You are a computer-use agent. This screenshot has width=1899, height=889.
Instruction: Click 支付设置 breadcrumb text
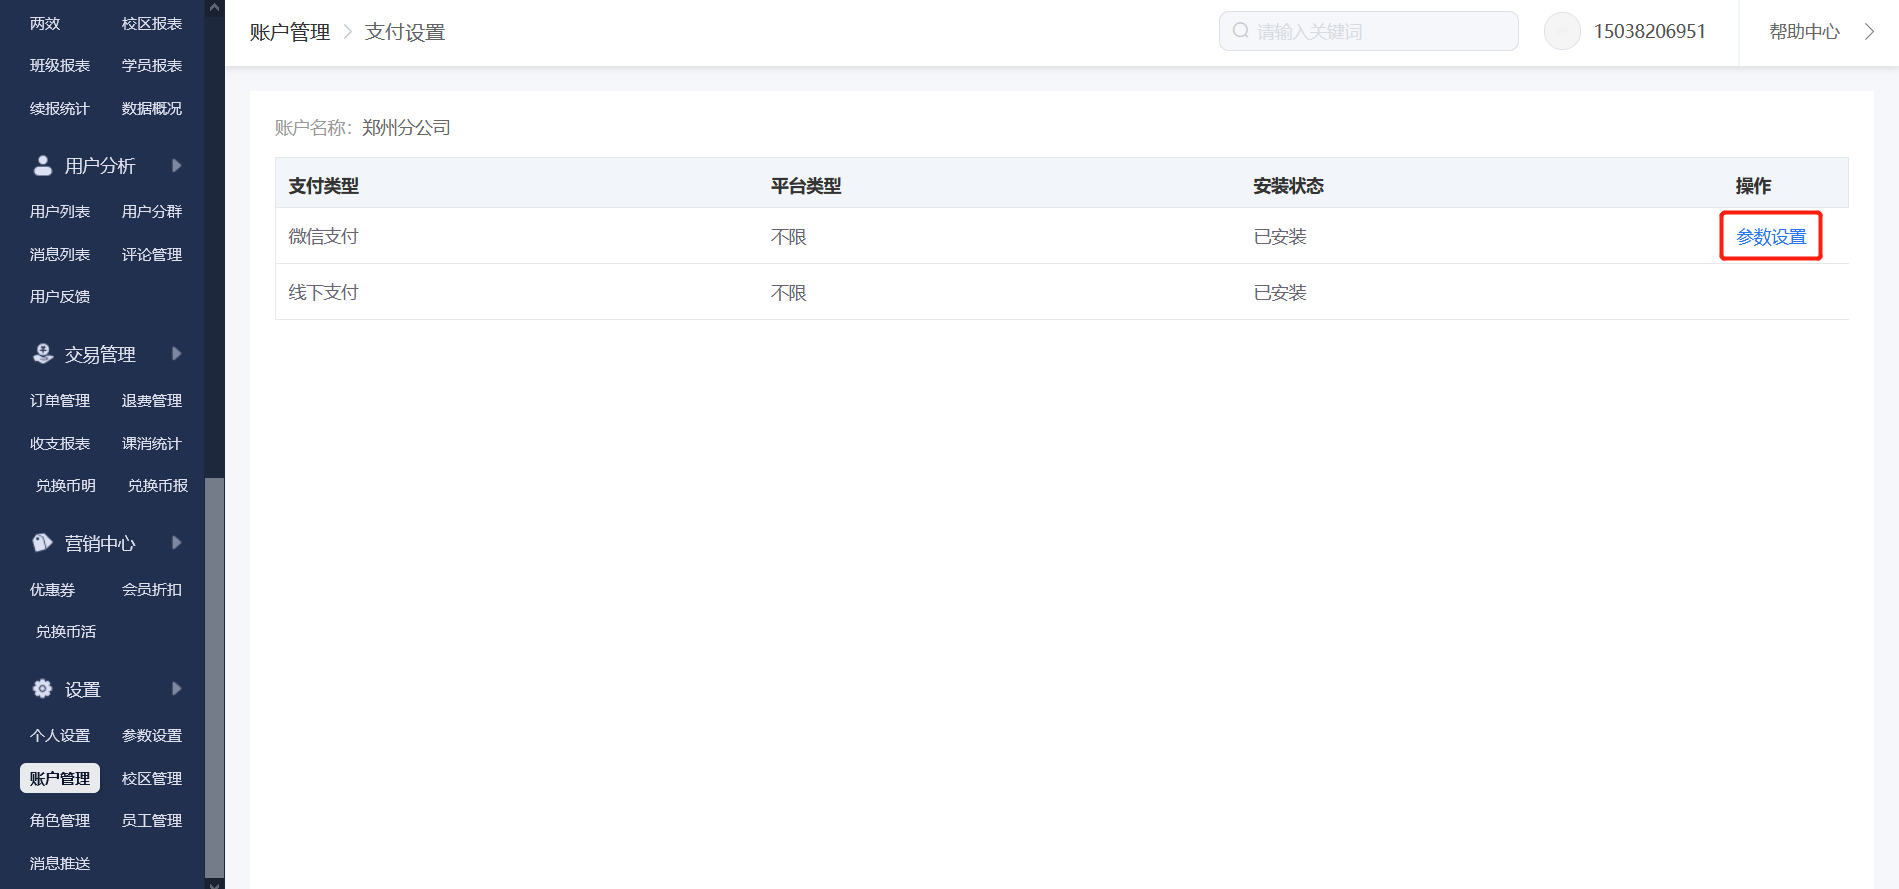(x=405, y=32)
